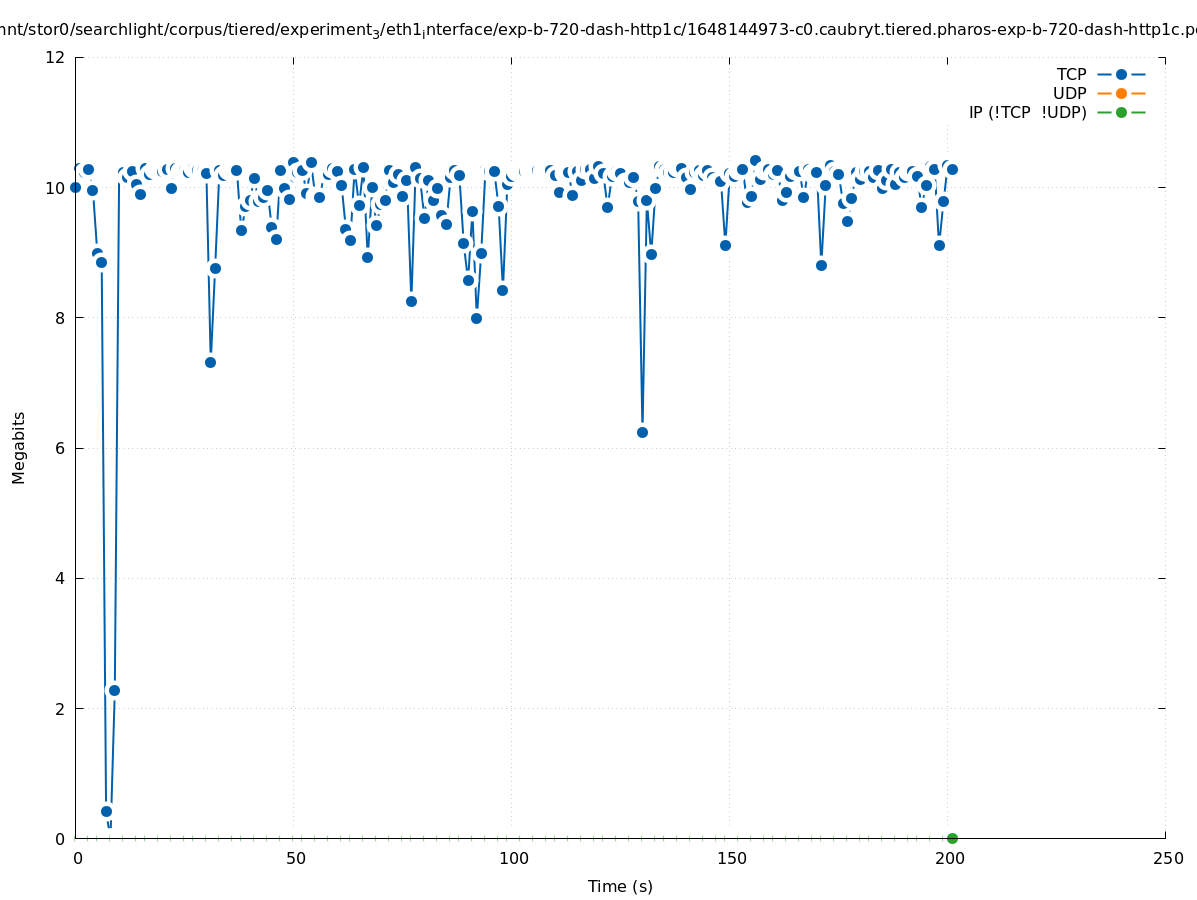Select the UDP legend label text
This screenshot has height=900, width=1197.
click(1069, 94)
